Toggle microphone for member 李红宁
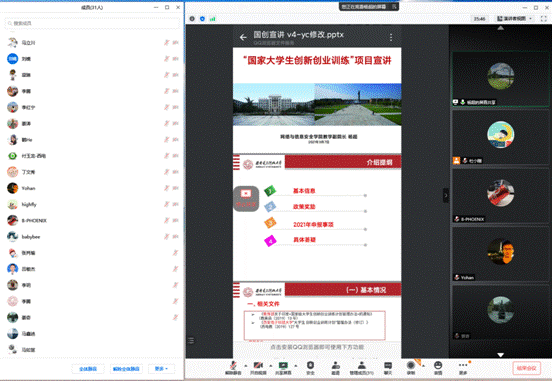 click(x=167, y=107)
